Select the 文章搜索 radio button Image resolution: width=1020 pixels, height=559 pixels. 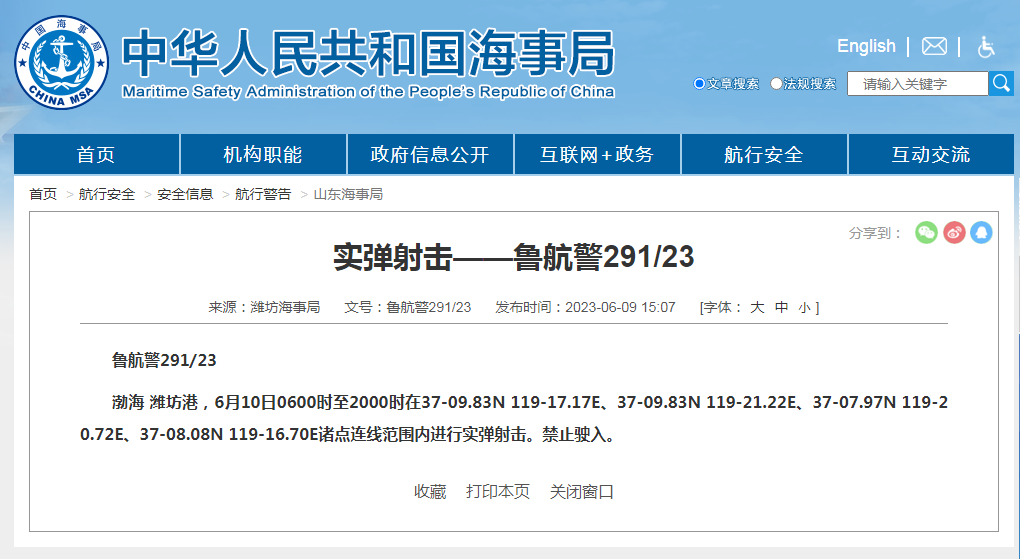tap(699, 83)
